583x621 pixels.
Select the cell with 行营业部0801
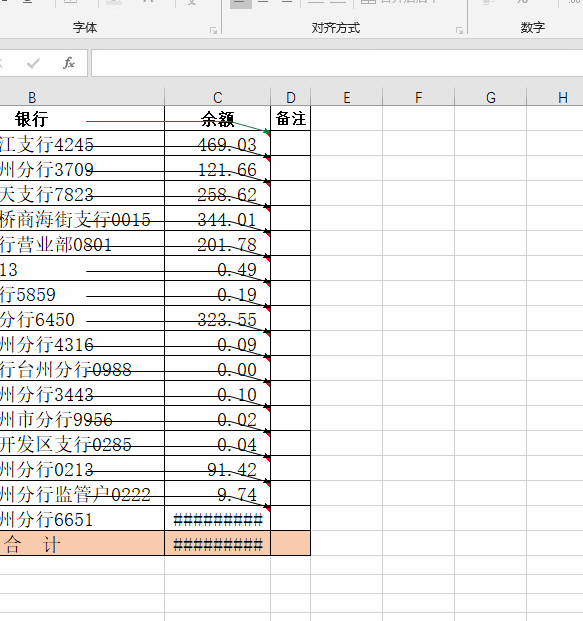coord(82,243)
